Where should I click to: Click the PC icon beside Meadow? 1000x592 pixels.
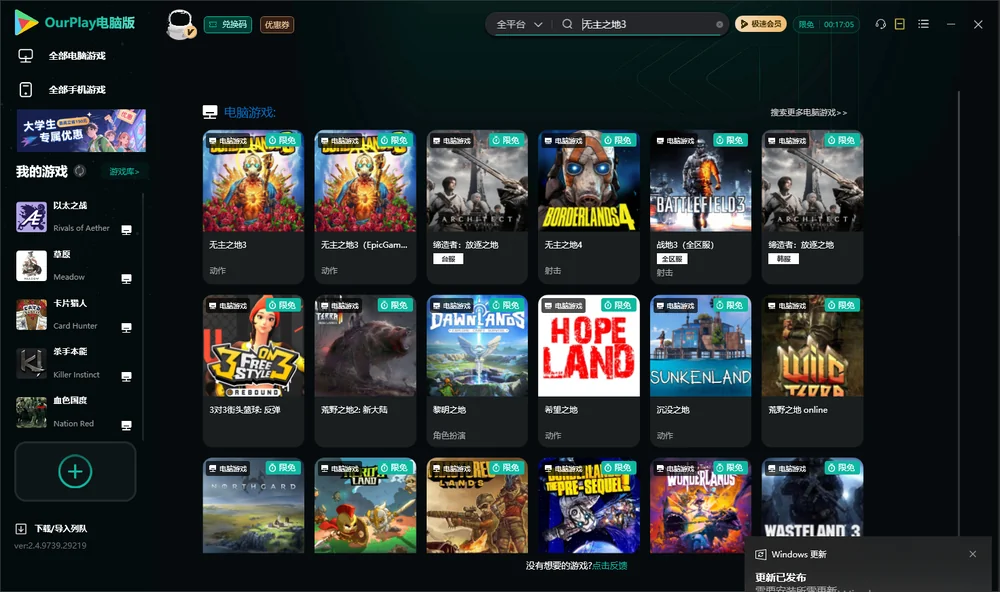pos(126,279)
